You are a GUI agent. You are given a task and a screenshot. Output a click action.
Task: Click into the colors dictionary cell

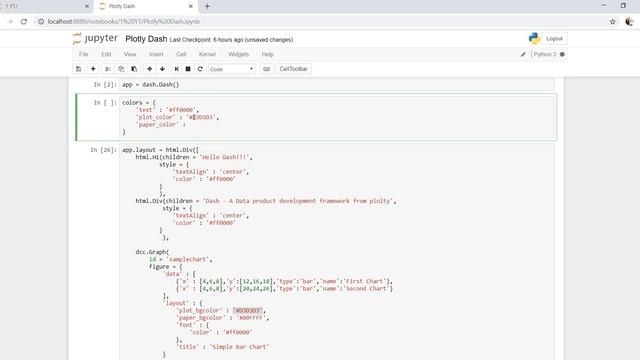tap(337, 117)
